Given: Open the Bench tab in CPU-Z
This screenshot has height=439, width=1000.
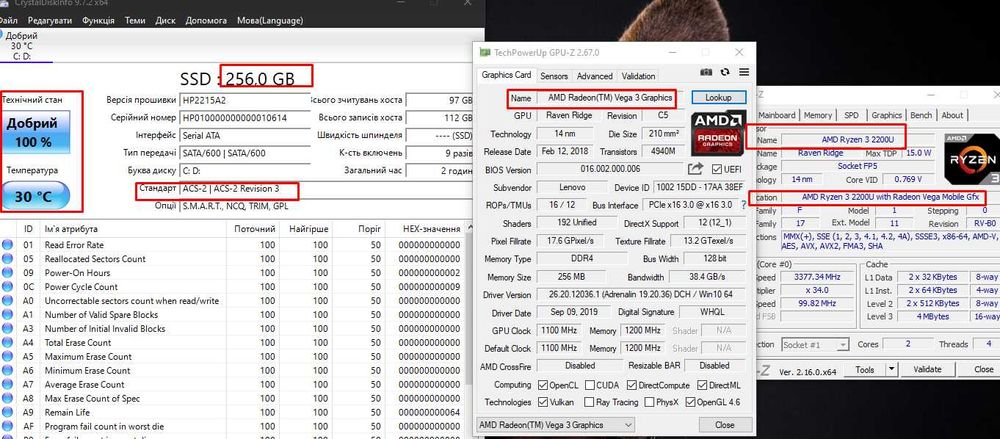Looking at the screenshot, I should (921, 115).
